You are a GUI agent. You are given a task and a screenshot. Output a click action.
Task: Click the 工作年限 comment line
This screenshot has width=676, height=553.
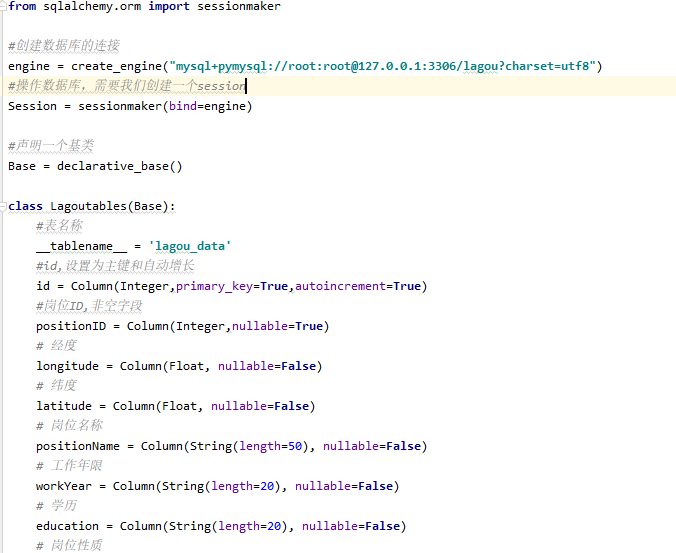[x=69, y=466]
